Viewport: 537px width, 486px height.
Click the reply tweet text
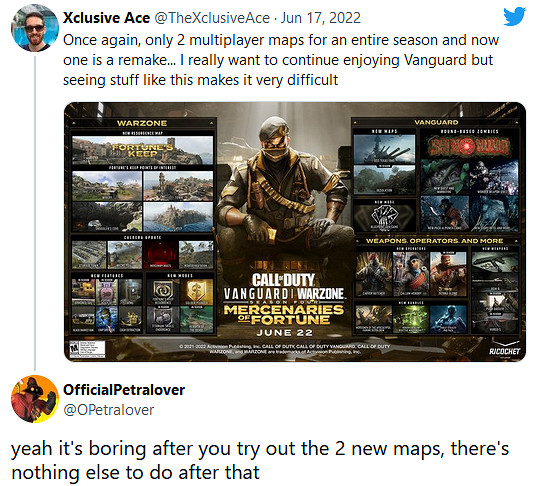click(x=260, y=460)
